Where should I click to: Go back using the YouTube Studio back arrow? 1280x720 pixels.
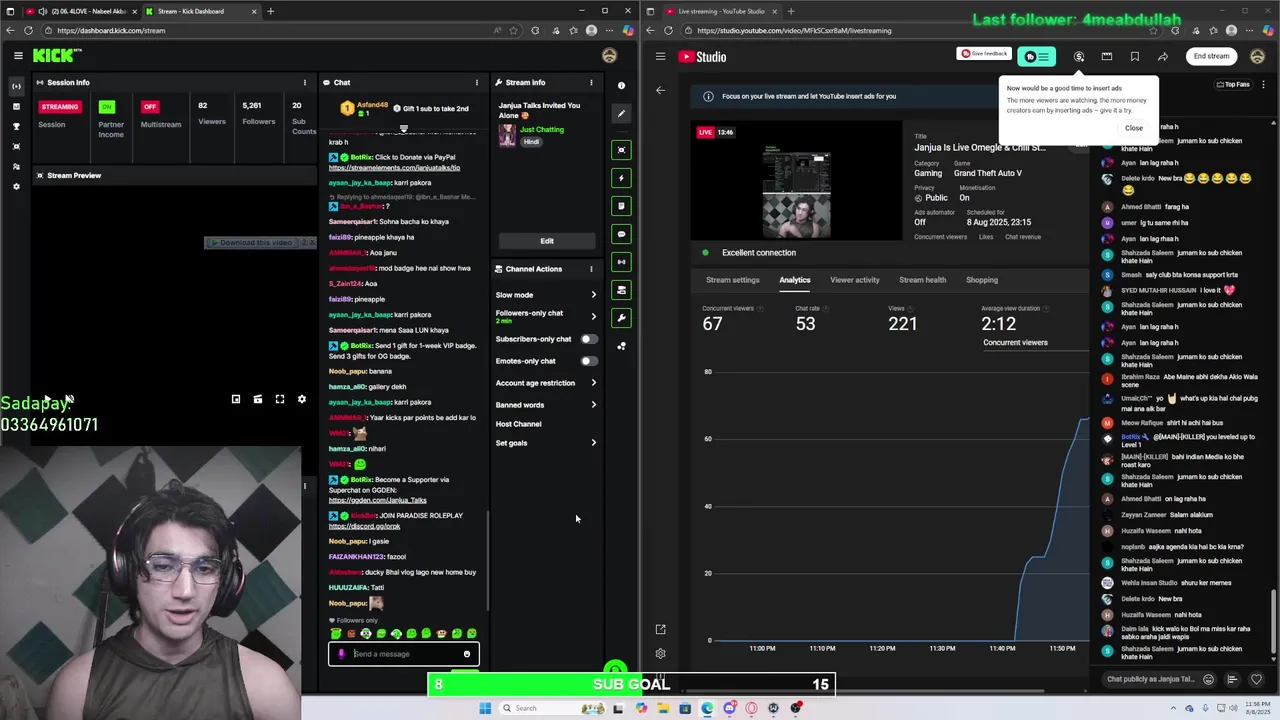[660, 90]
